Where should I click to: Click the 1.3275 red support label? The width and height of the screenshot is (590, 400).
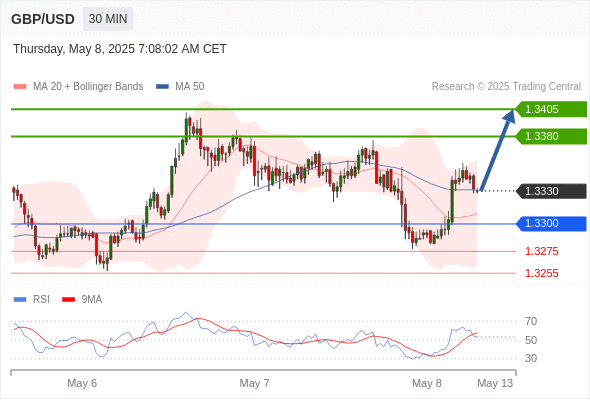pos(541,251)
